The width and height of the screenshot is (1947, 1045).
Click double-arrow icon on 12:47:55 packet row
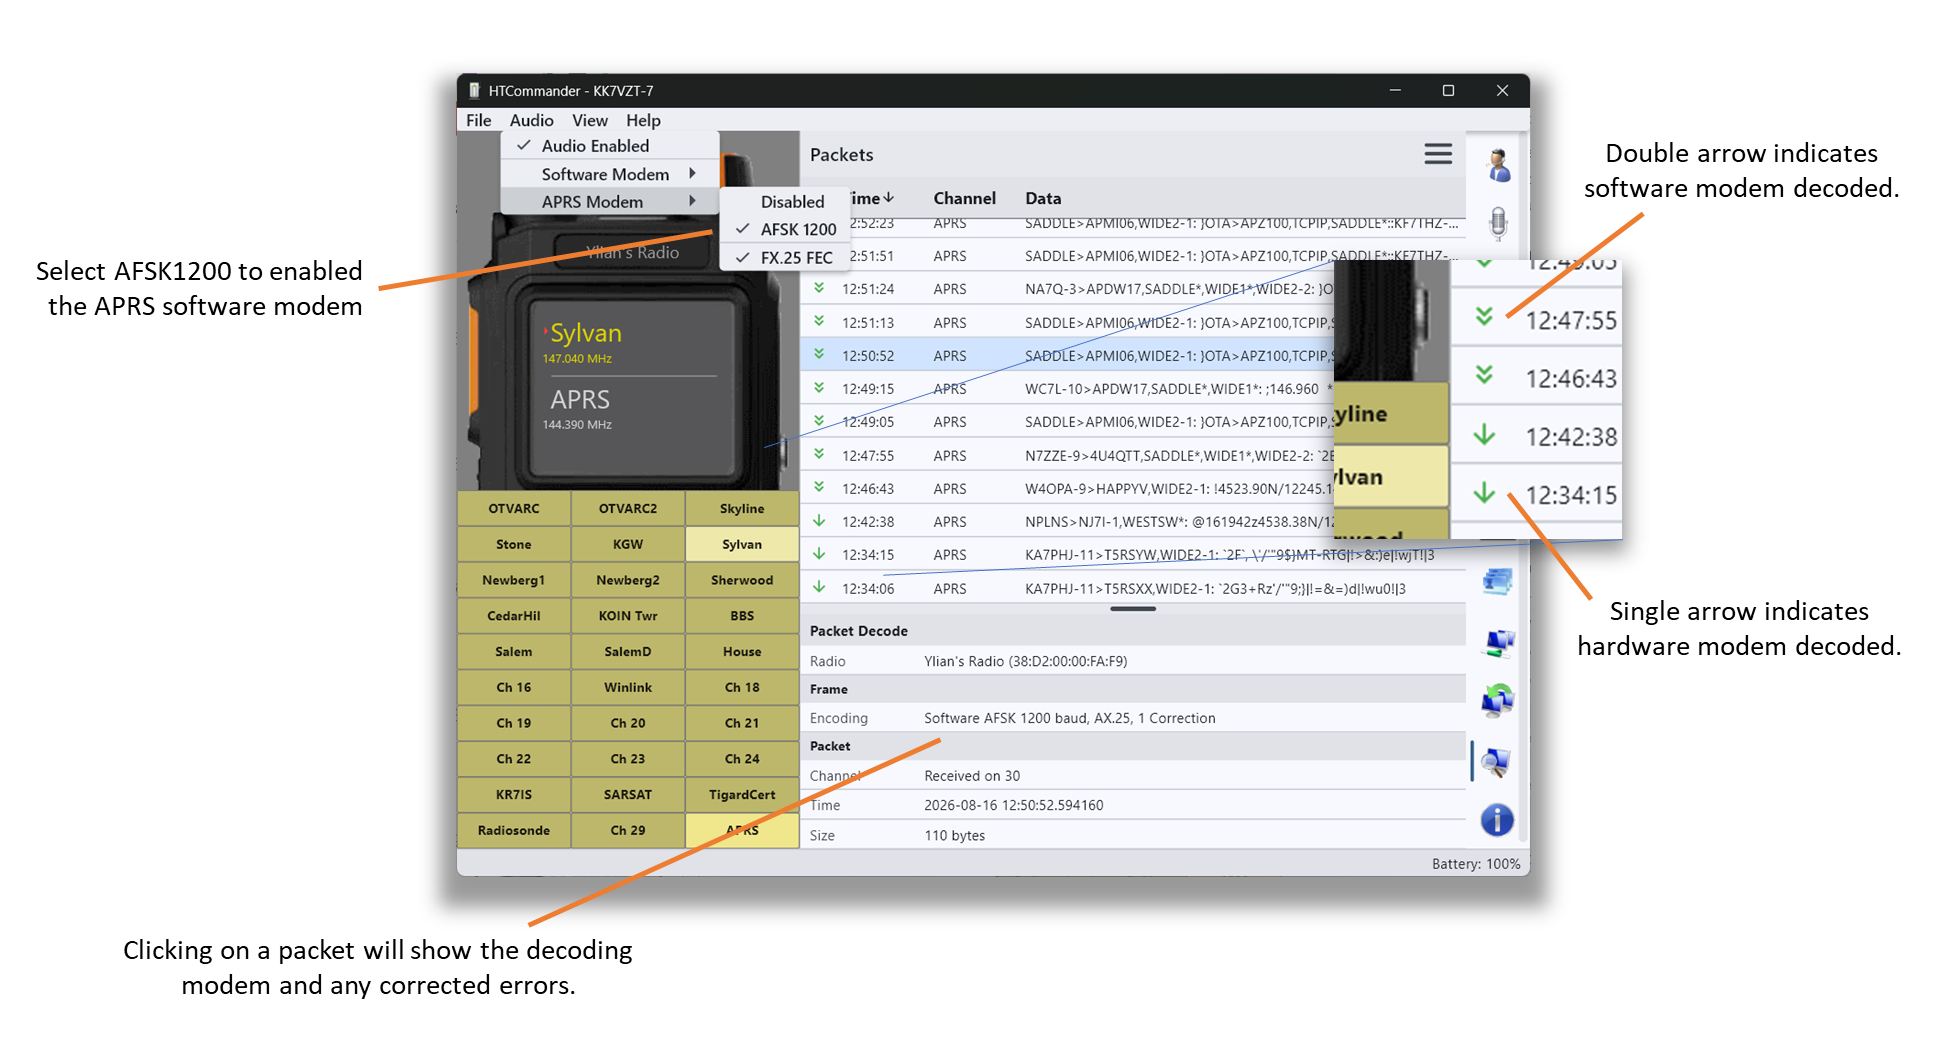click(x=819, y=454)
